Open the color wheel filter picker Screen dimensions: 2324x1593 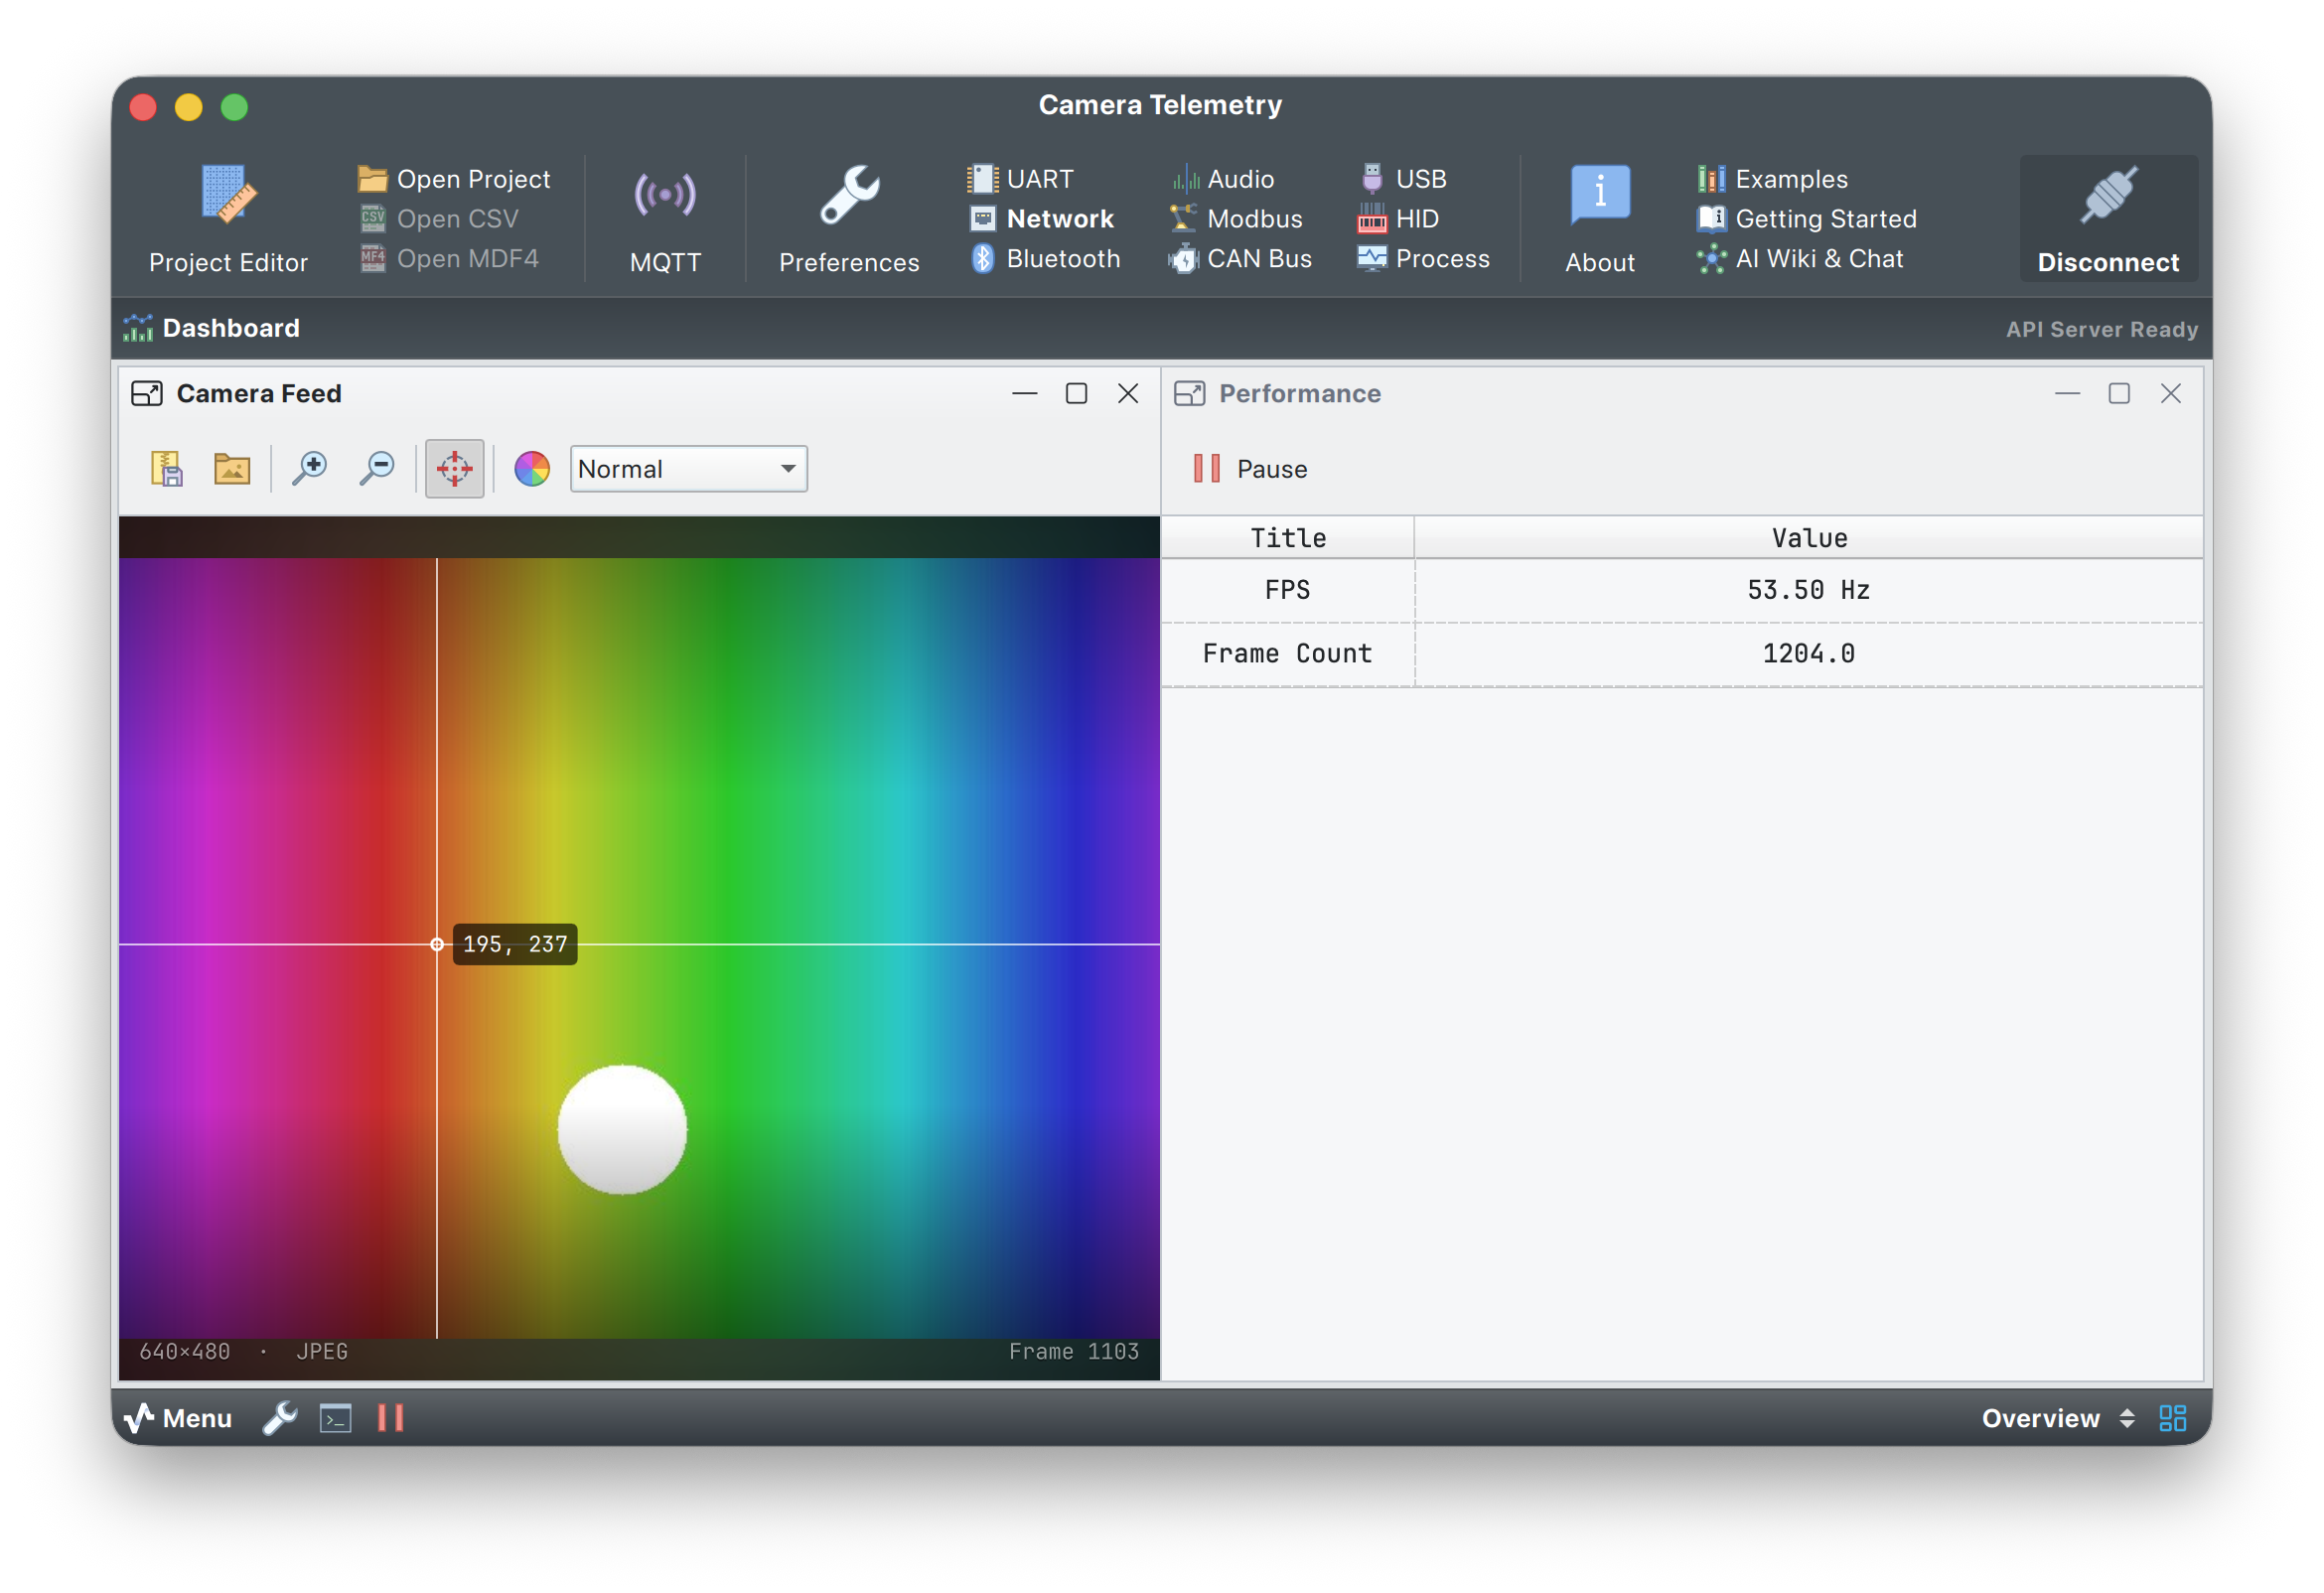(532, 468)
